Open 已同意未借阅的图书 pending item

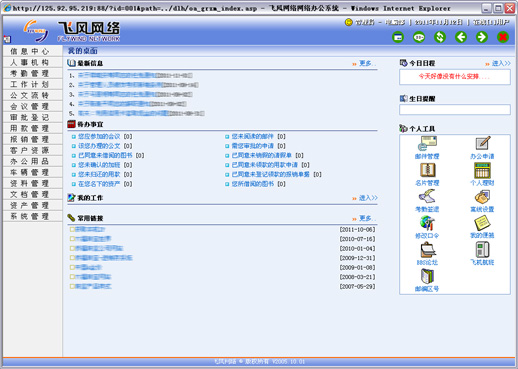point(105,155)
